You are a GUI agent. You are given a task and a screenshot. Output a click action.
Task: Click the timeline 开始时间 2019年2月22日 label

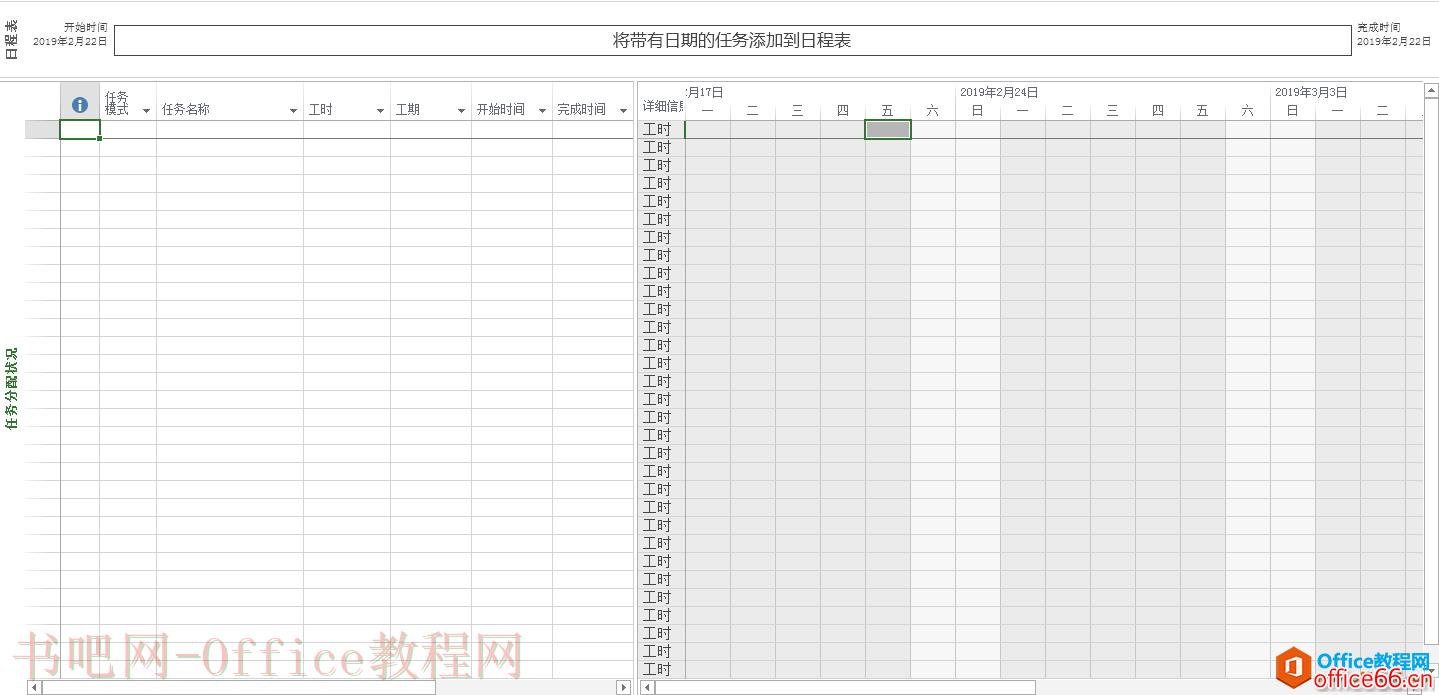coord(70,34)
